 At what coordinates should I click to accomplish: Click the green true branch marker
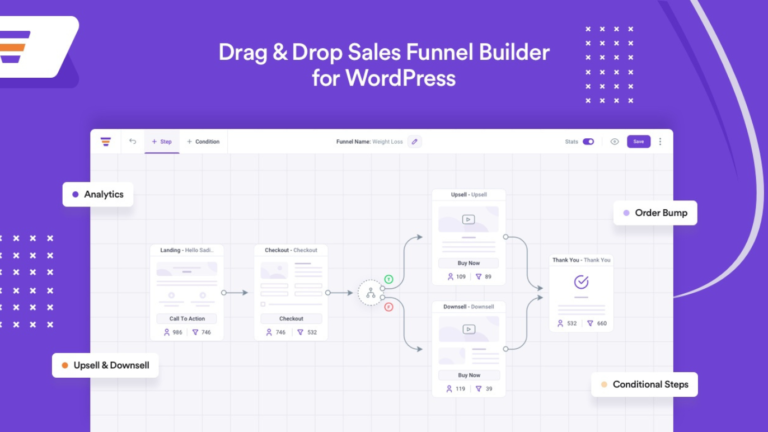point(388,279)
